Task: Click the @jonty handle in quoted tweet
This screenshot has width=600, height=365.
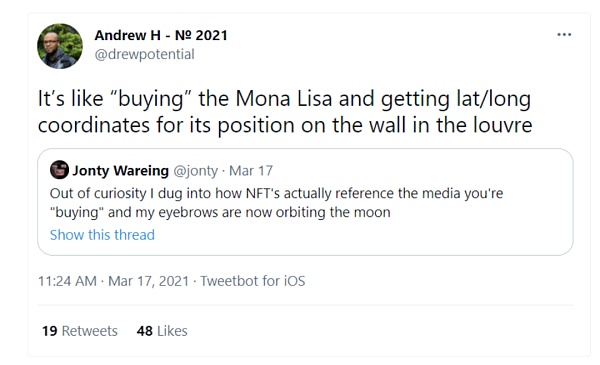Action: (x=196, y=170)
